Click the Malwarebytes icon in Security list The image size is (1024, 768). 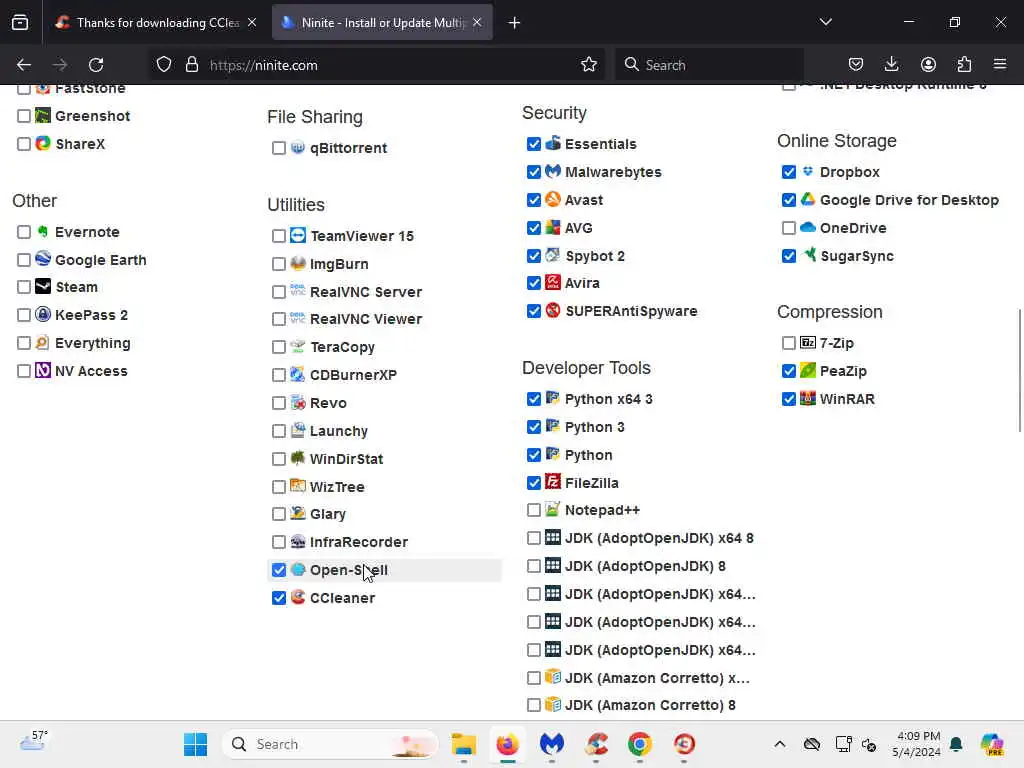pos(553,171)
